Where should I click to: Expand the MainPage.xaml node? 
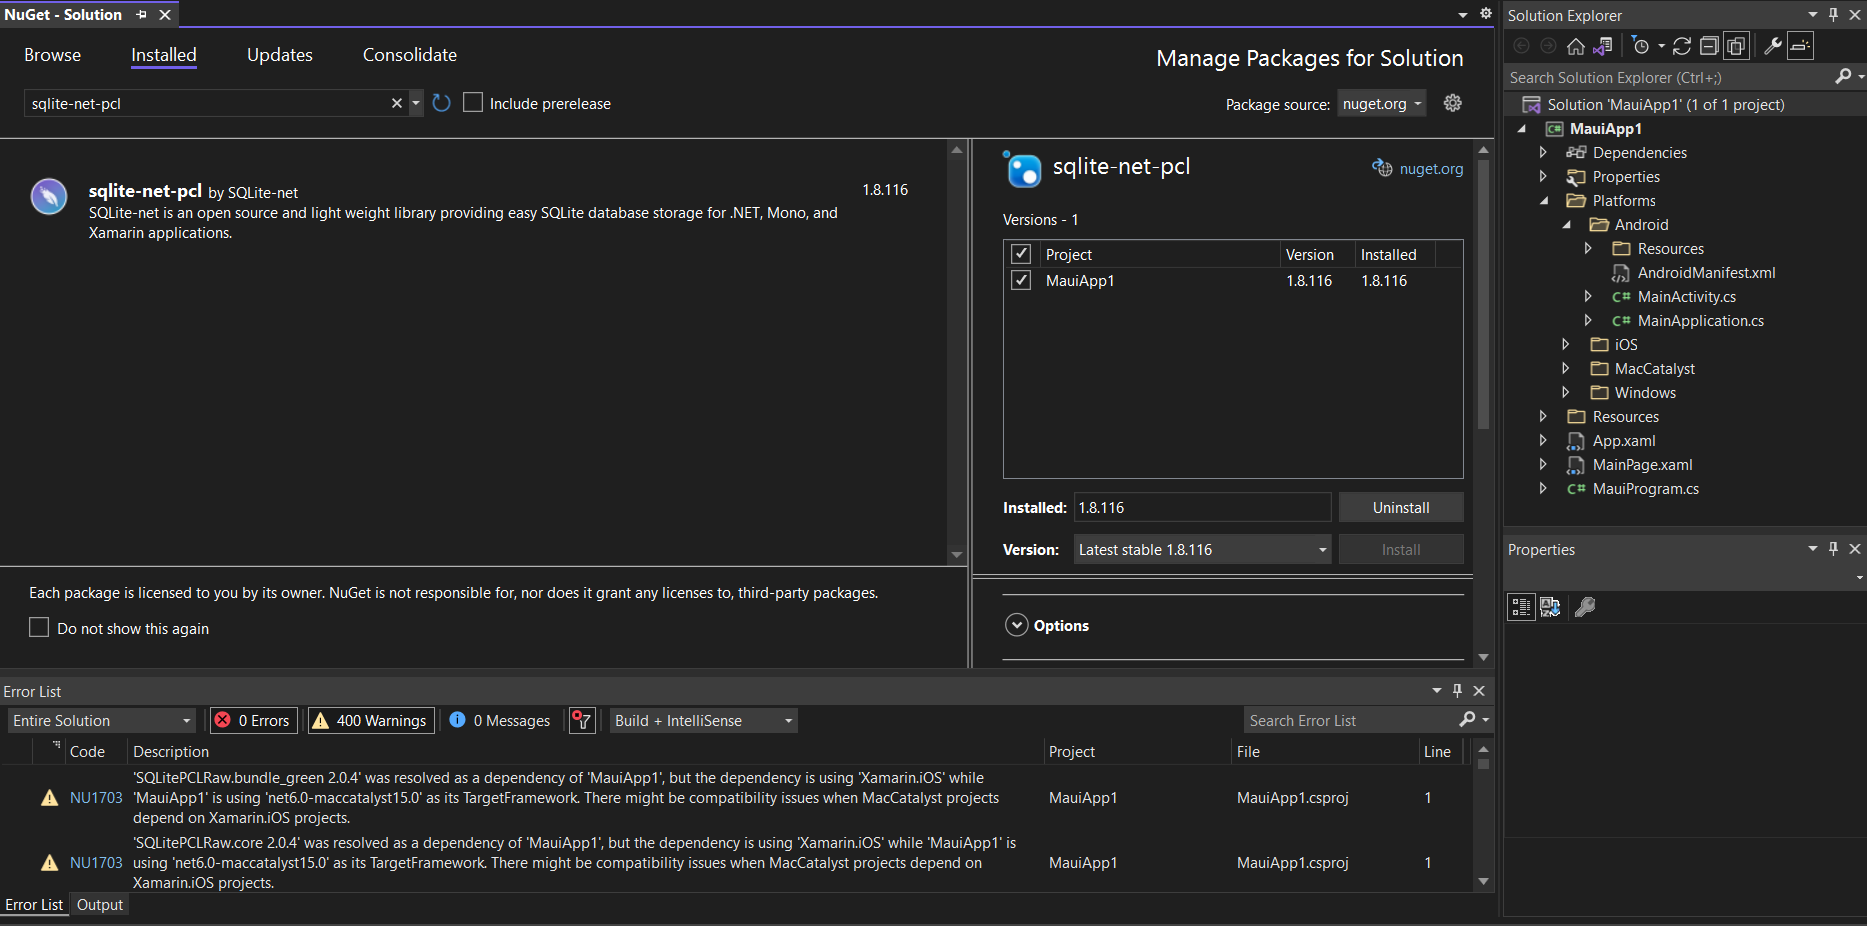point(1543,464)
